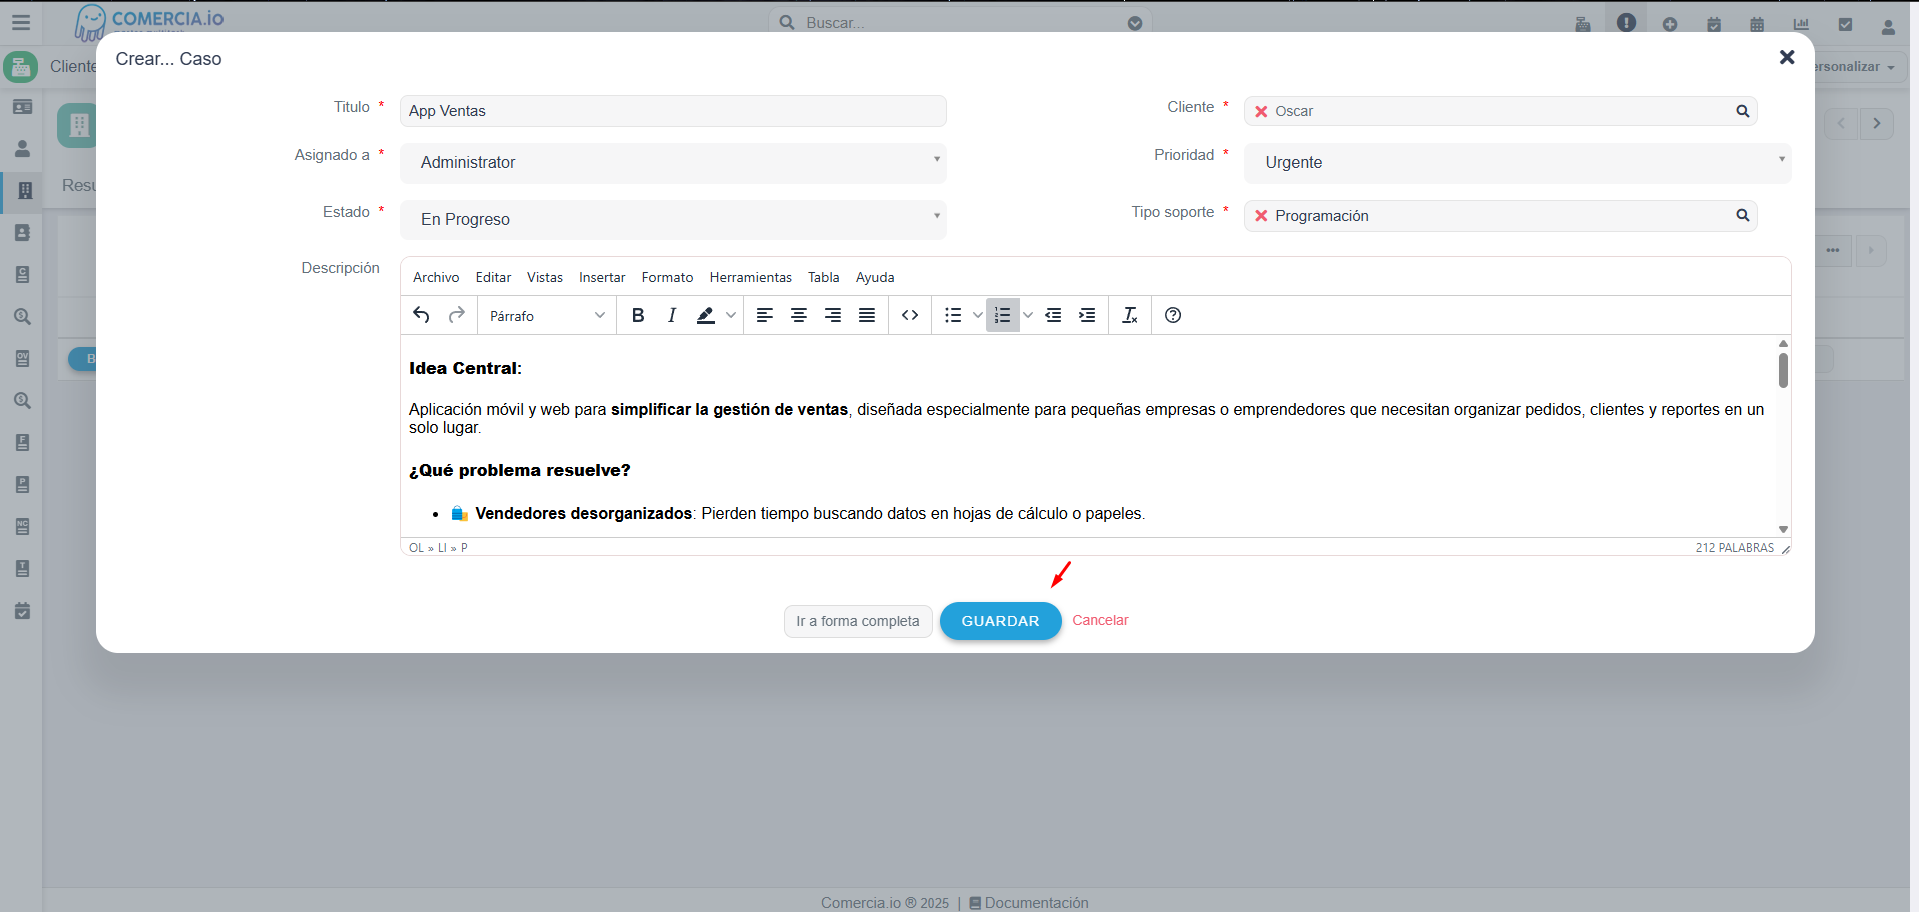1919x912 pixels.
Task: Click Ir a forma completa button
Action: point(858,621)
